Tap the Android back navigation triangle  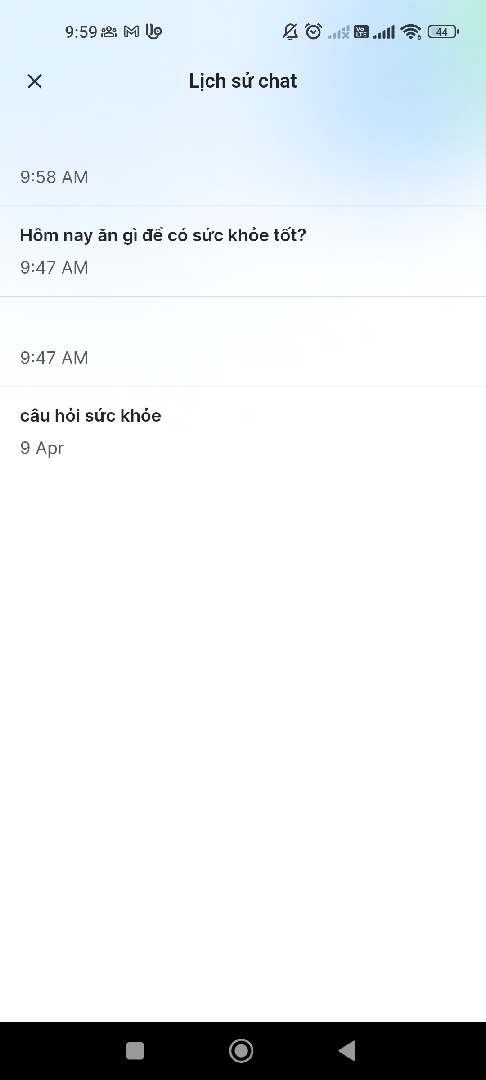(x=347, y=1050)
